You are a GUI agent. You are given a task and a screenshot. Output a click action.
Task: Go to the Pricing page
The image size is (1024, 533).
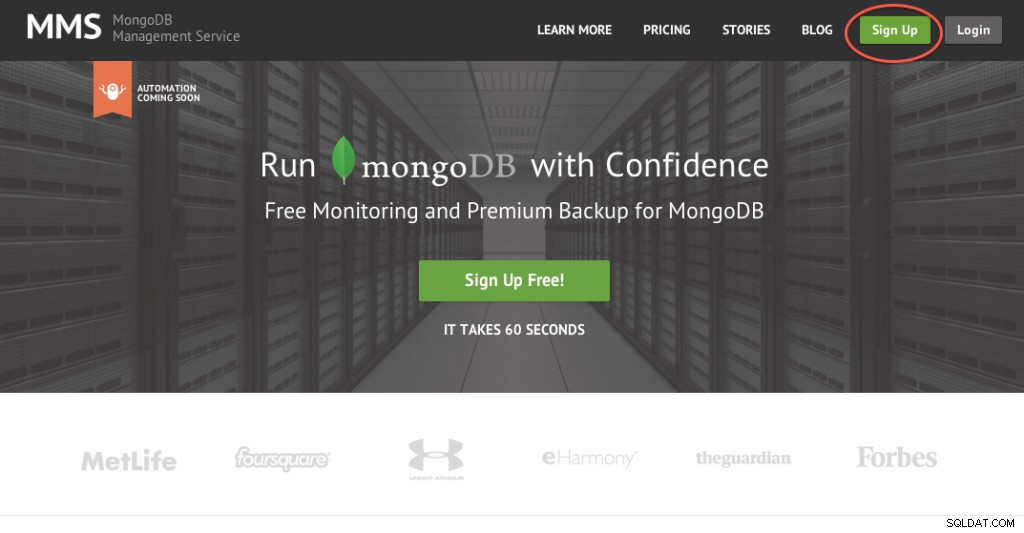[x=666, y=30]
